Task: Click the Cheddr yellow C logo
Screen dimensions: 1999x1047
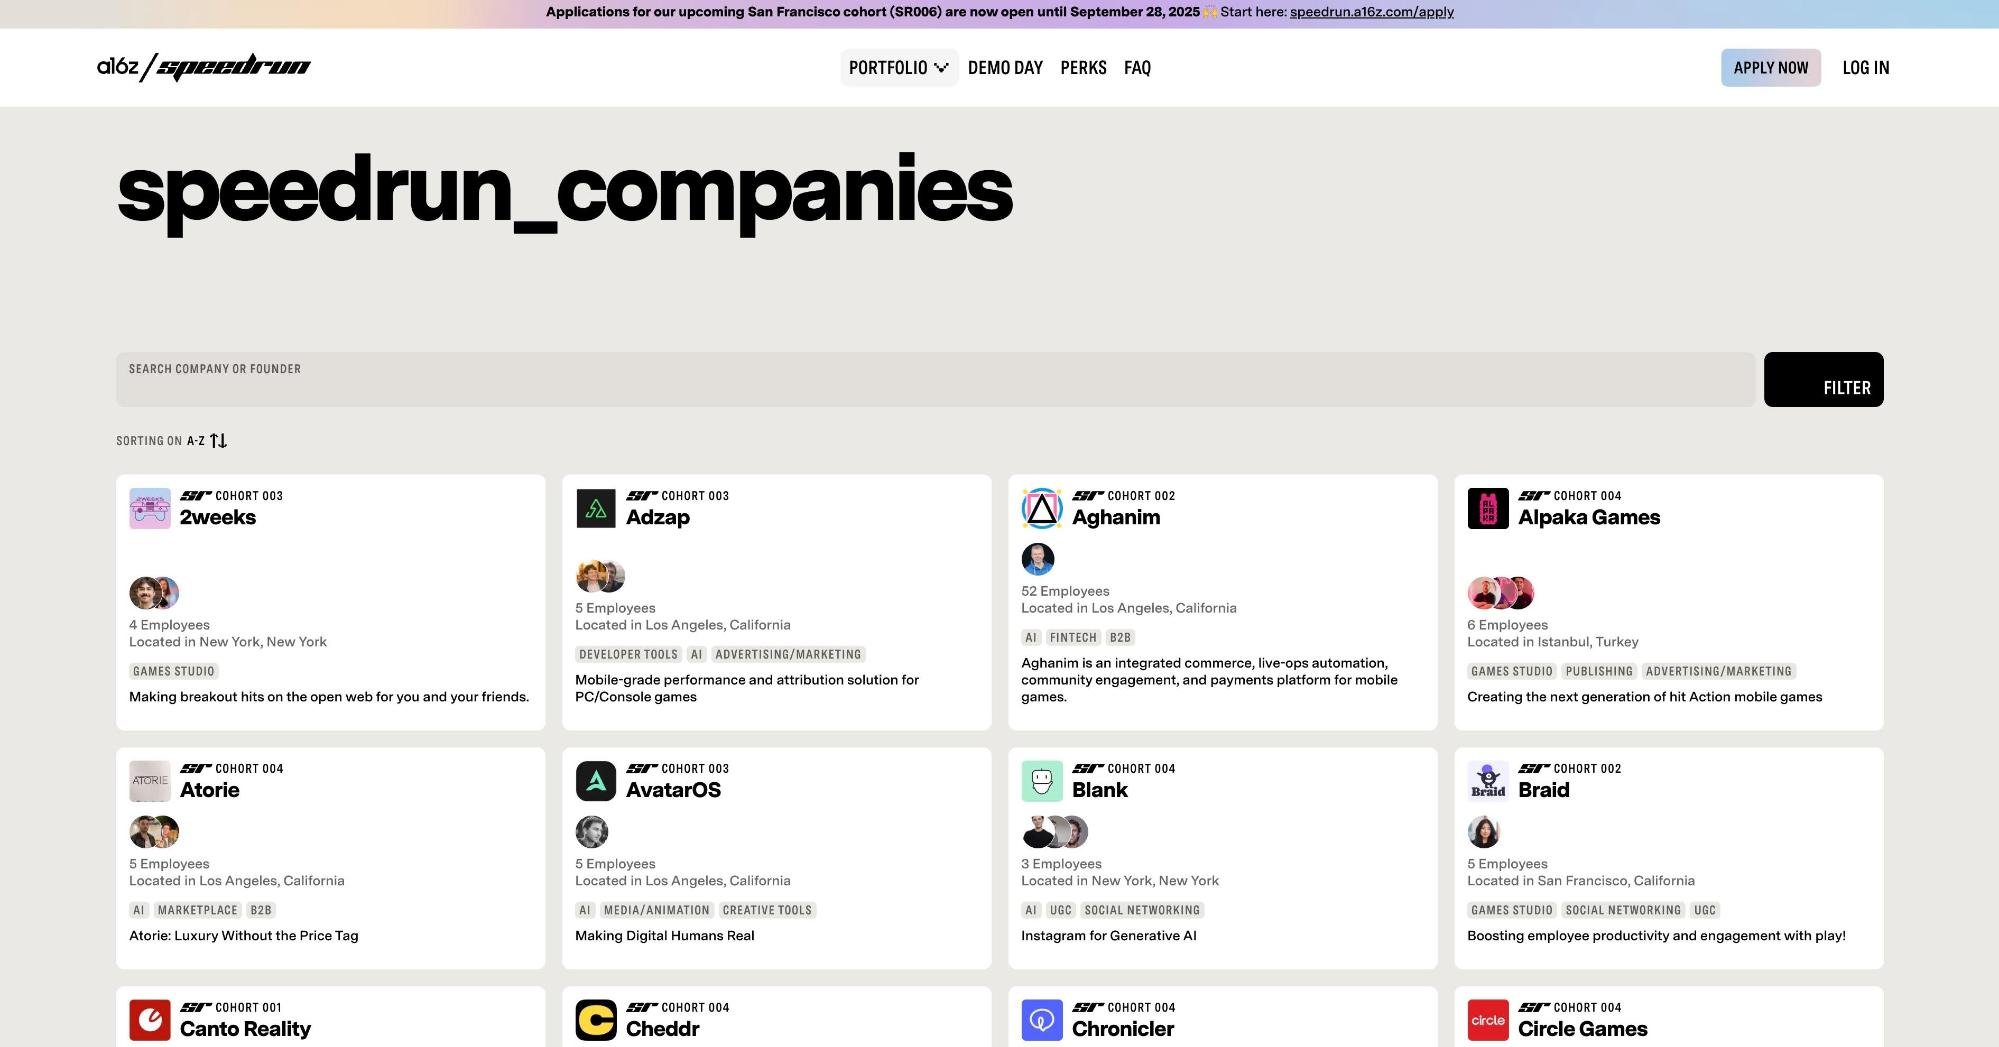Action: click(x=596, y=1020)
